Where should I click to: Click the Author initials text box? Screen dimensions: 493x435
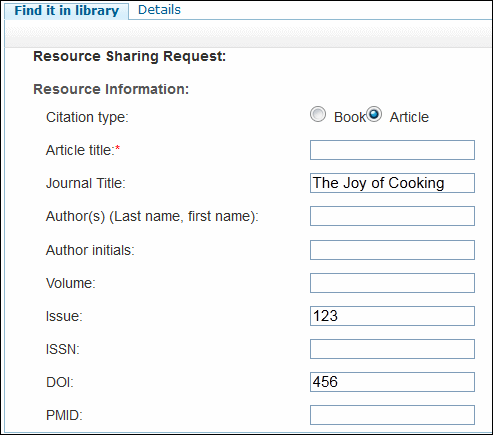click(392, 250)
